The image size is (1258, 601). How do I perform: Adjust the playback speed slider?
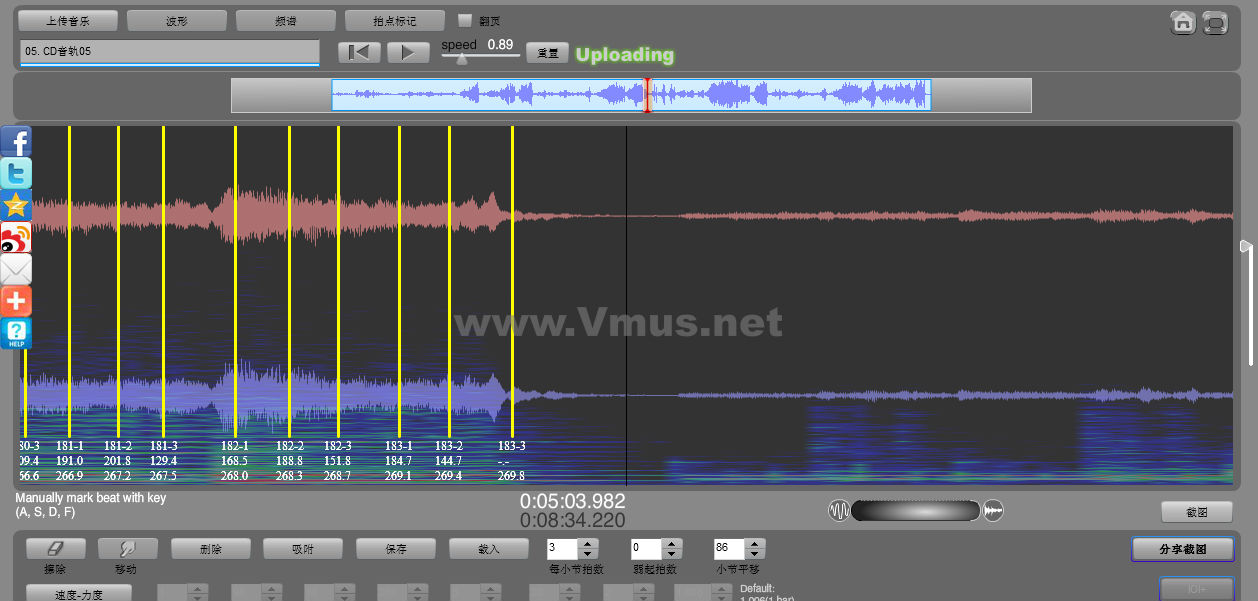click(x=461, y=59)
